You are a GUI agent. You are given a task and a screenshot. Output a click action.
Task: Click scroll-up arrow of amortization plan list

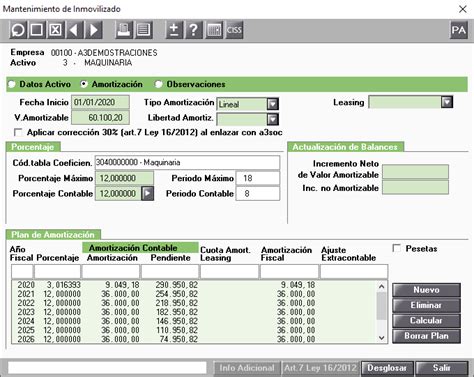click(x=382, y=287)
